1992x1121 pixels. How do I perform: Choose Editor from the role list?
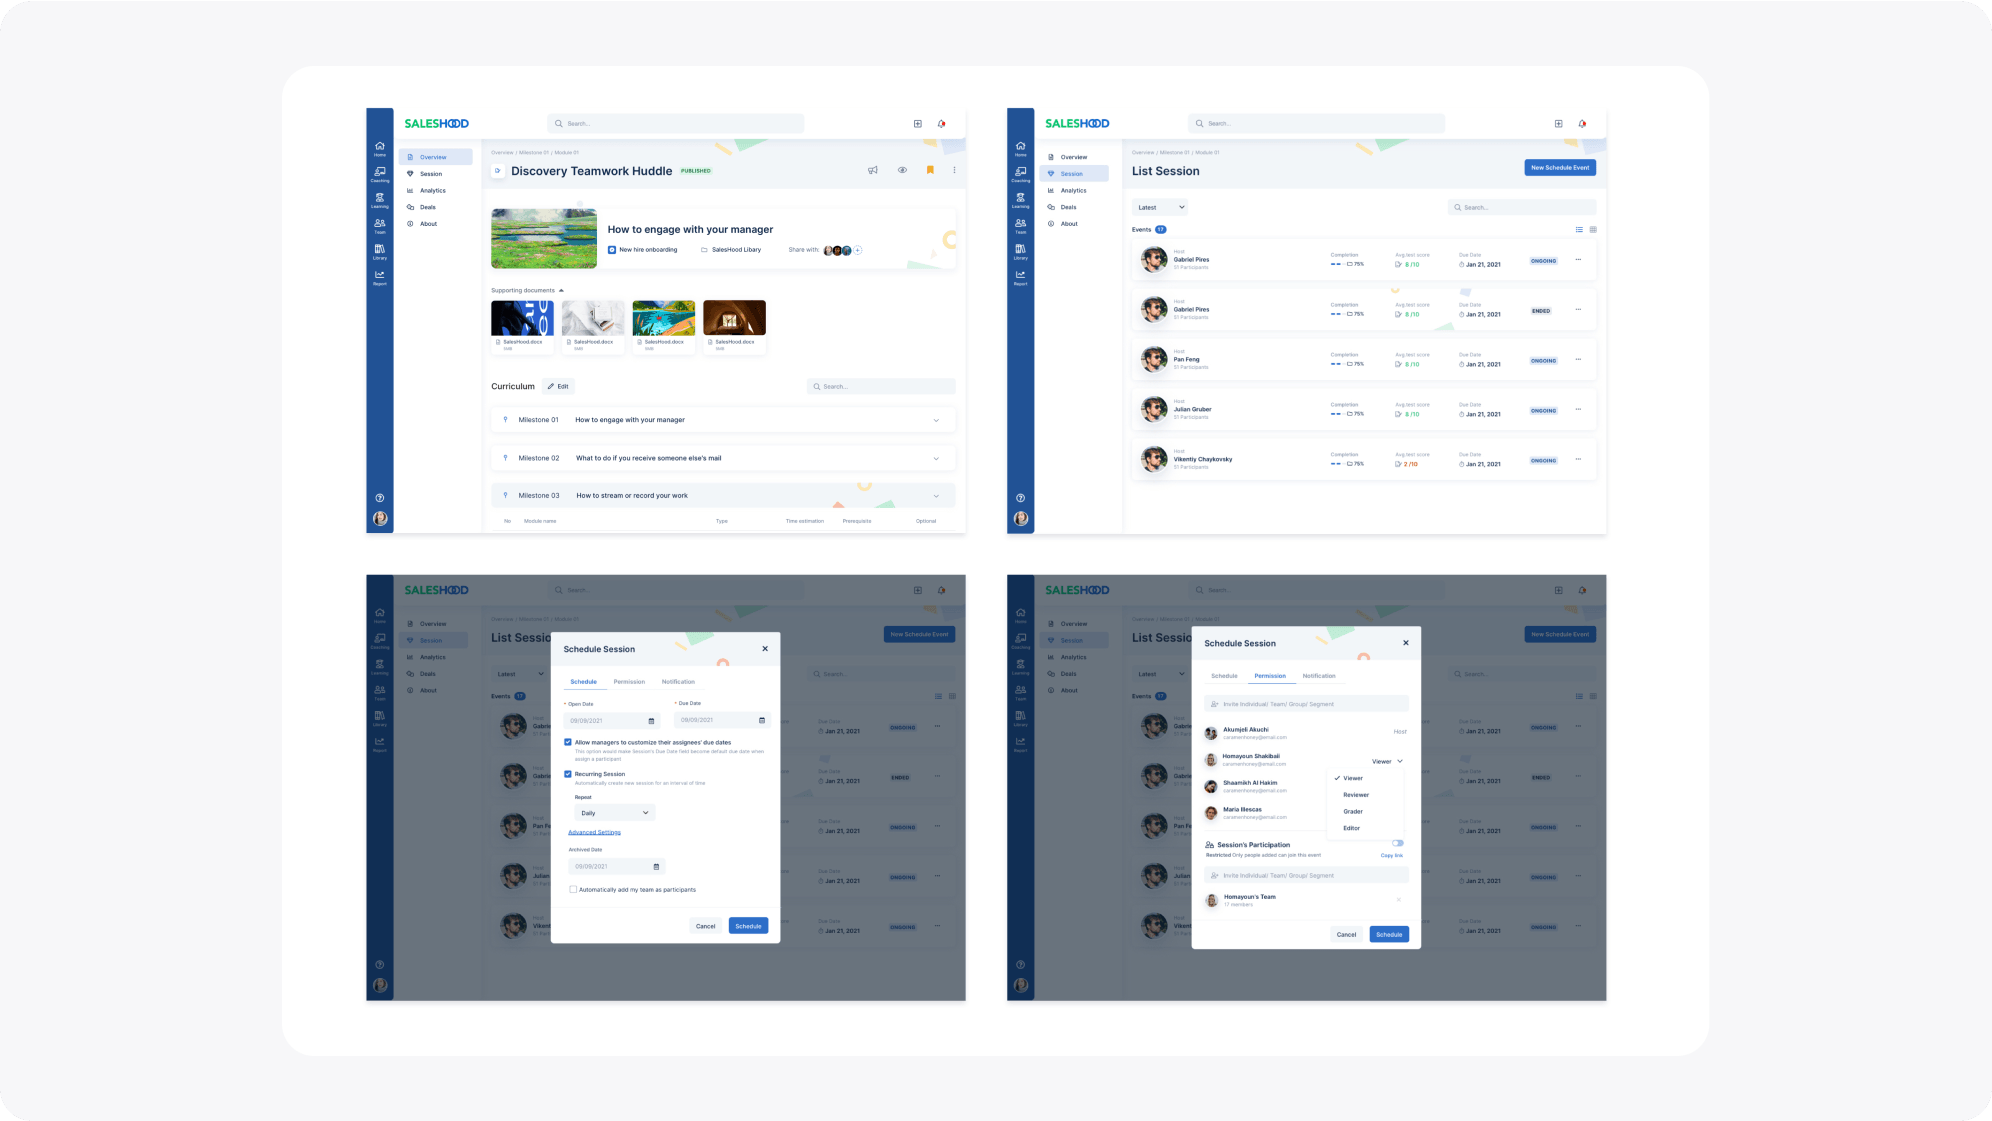(x=1351, y=828)
